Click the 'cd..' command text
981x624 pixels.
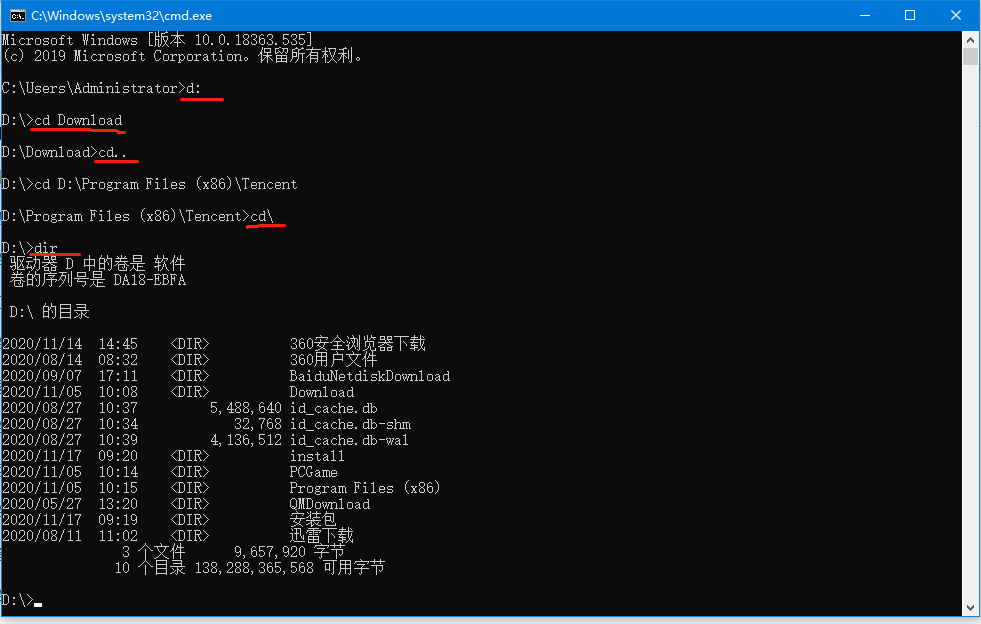[113, 152]
